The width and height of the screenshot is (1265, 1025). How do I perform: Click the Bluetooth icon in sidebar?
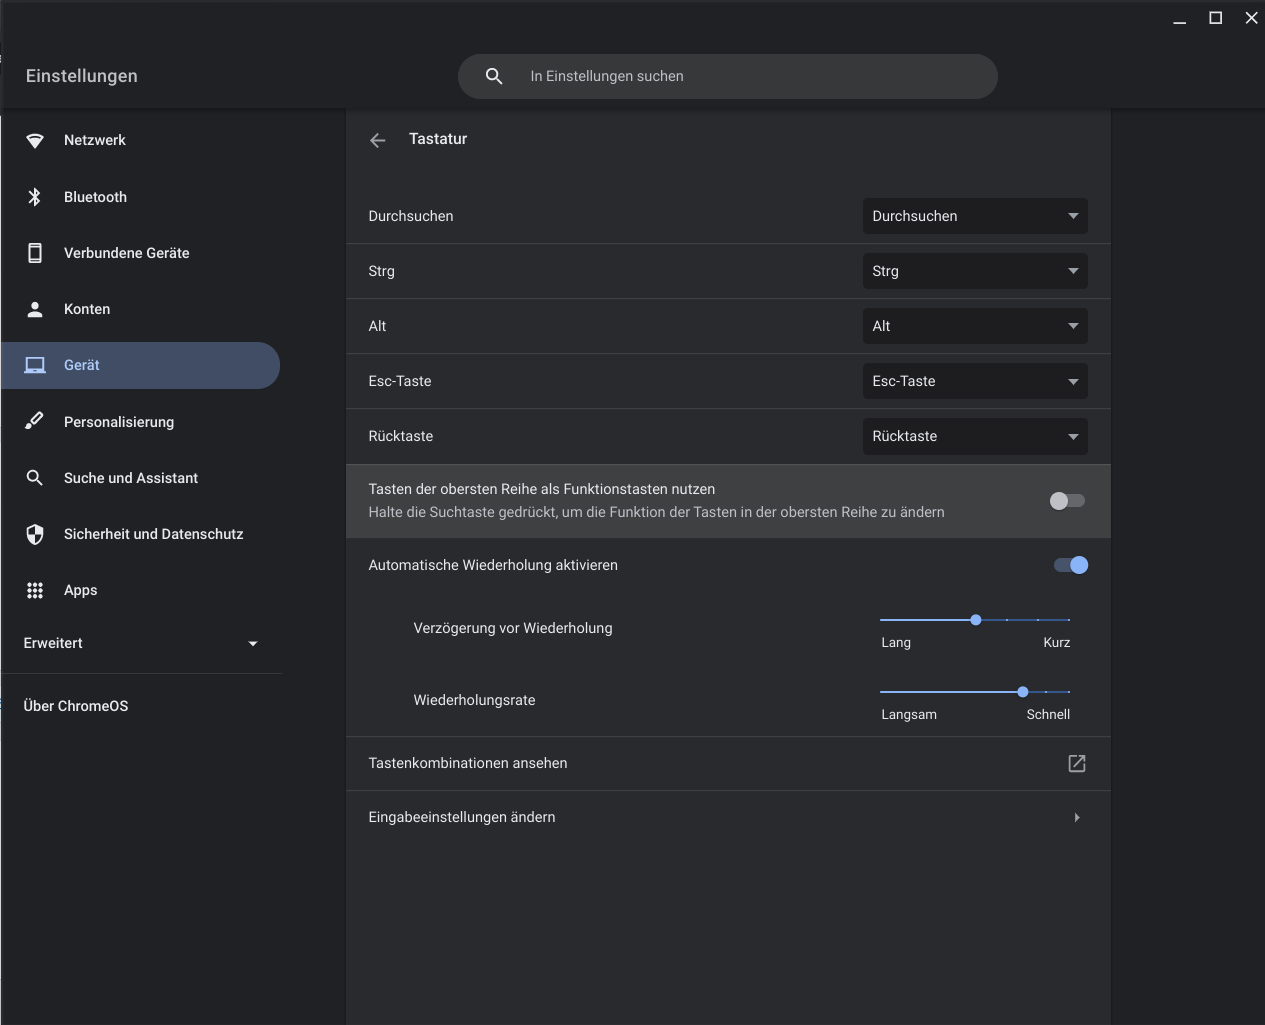click(x=35, y=197)
